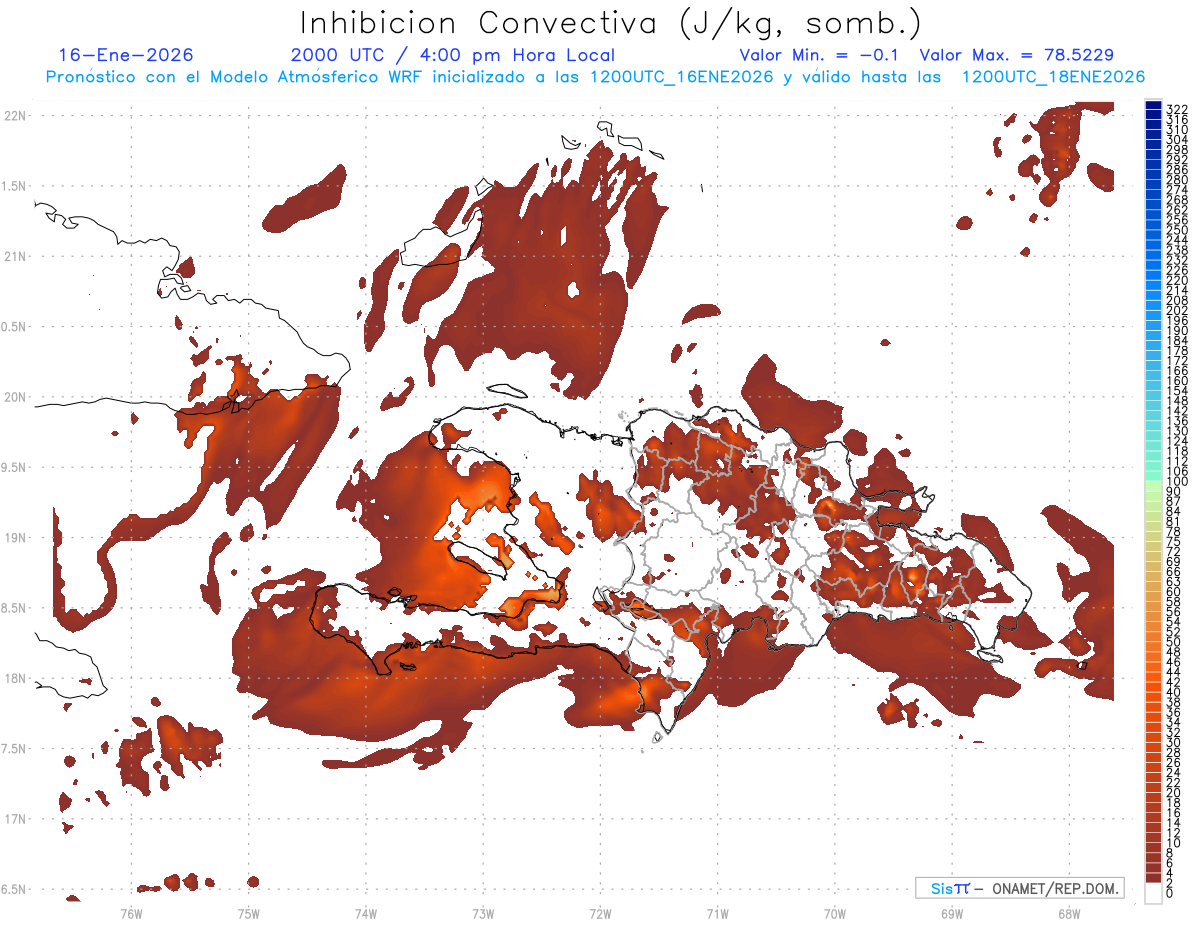The height and width of the screenshot is (927, 1200).
Task: Select the 'Valor Min. = -0.1' reading
Action: pyautogui.click(x=821, y=55)
